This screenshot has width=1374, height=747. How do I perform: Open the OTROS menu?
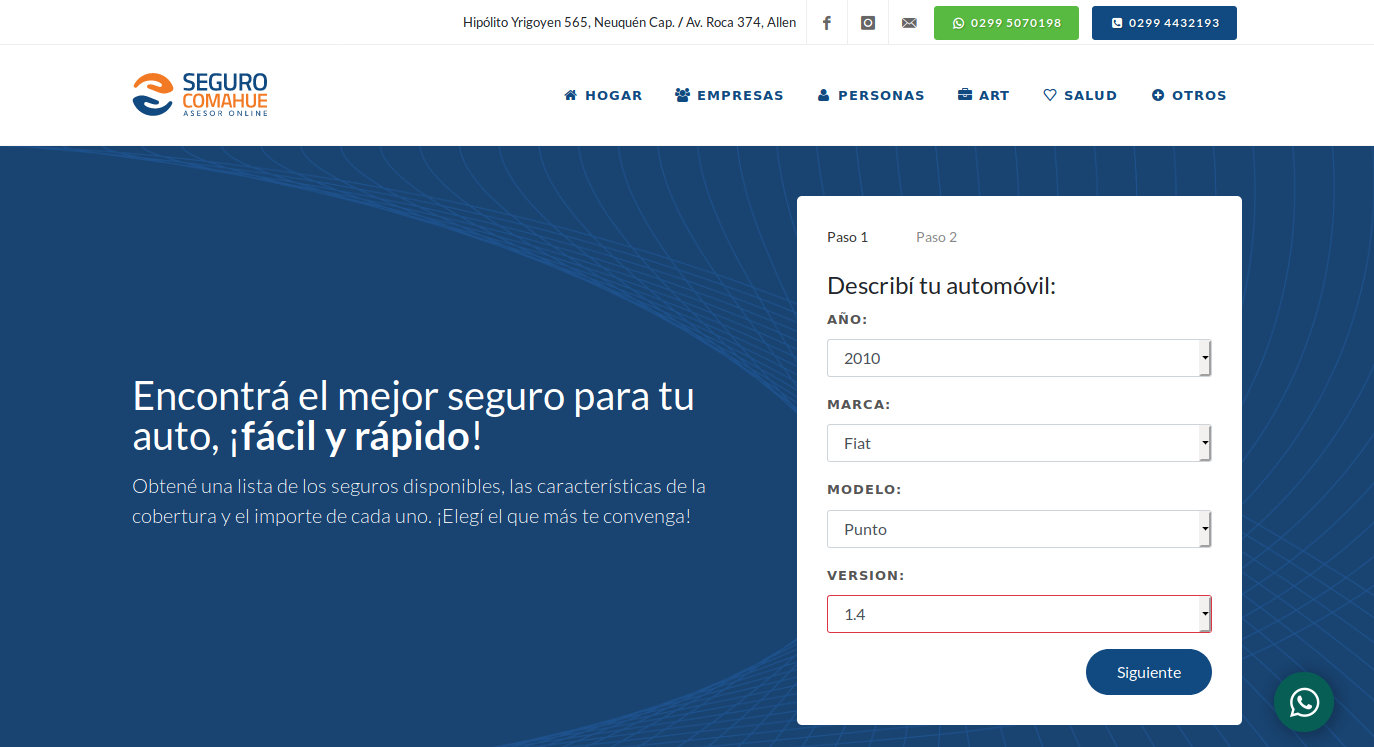tap(1189, 95)
